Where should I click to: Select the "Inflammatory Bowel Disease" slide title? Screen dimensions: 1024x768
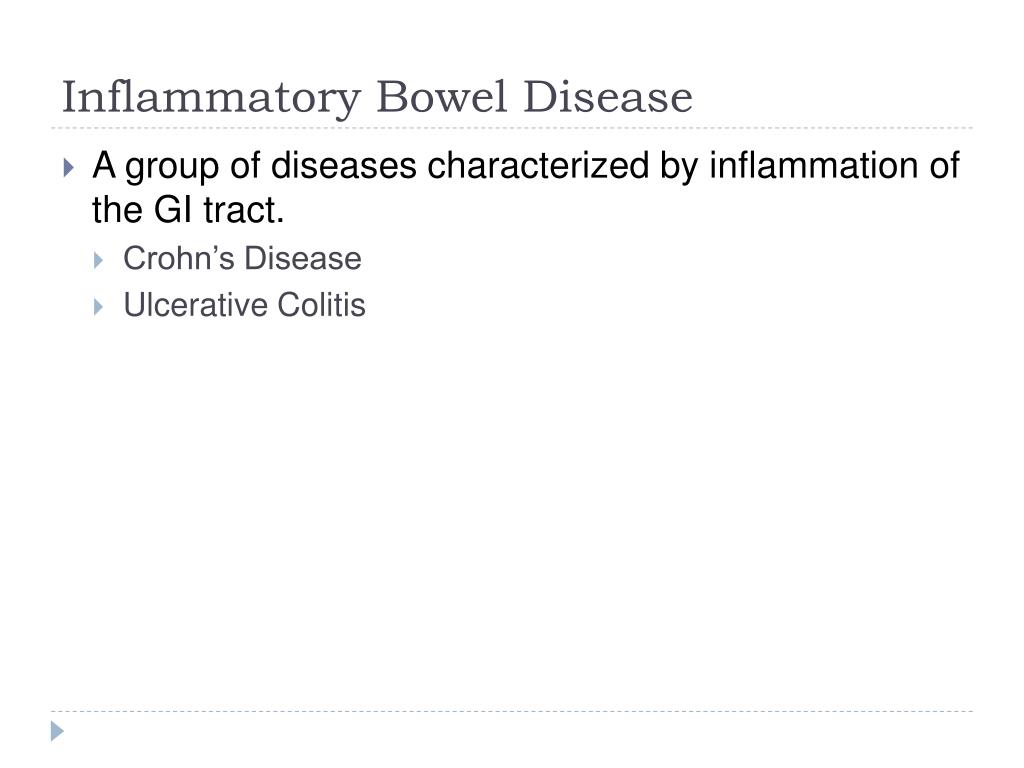[377, 97]
